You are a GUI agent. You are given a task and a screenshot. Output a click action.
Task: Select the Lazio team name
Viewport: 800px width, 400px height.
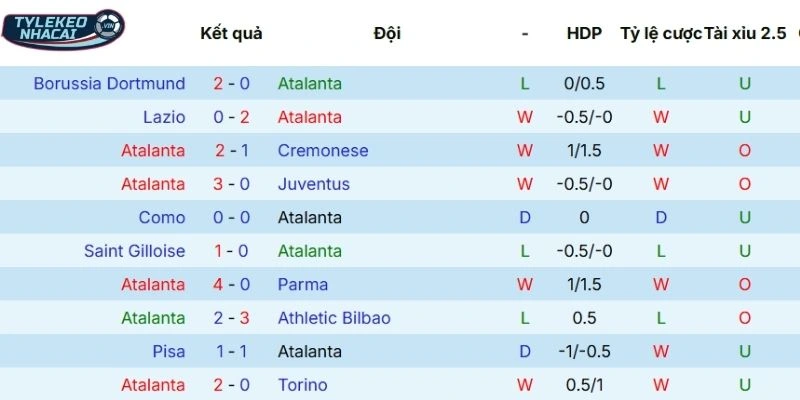click(164, 117)
